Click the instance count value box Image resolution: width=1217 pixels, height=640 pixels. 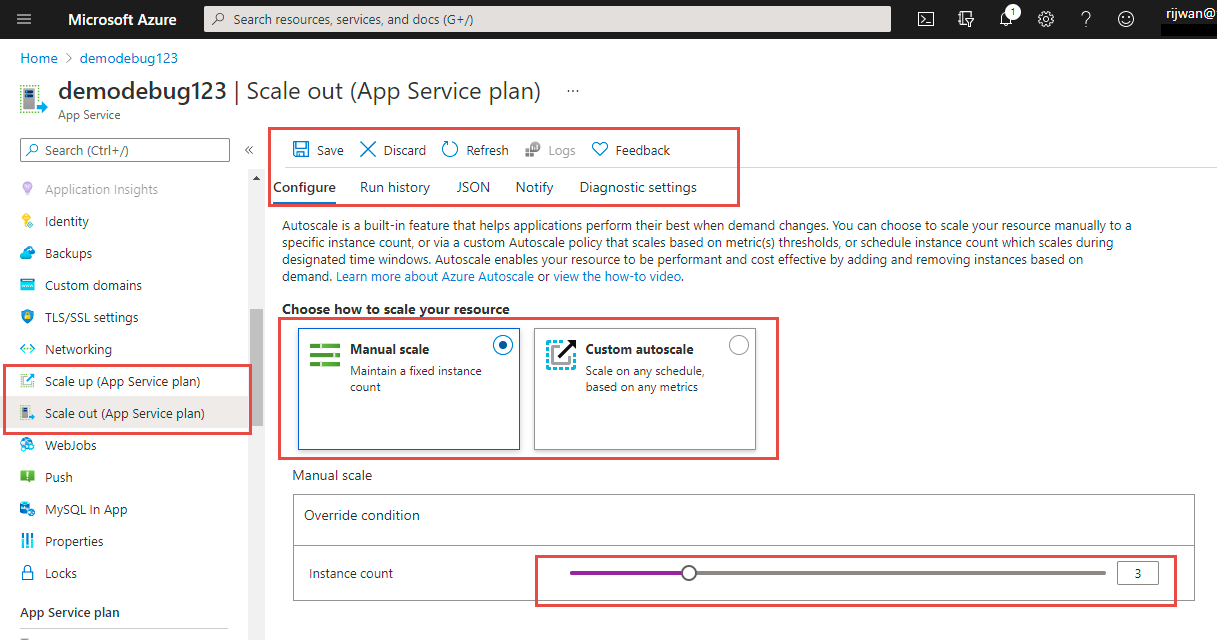1137,572
